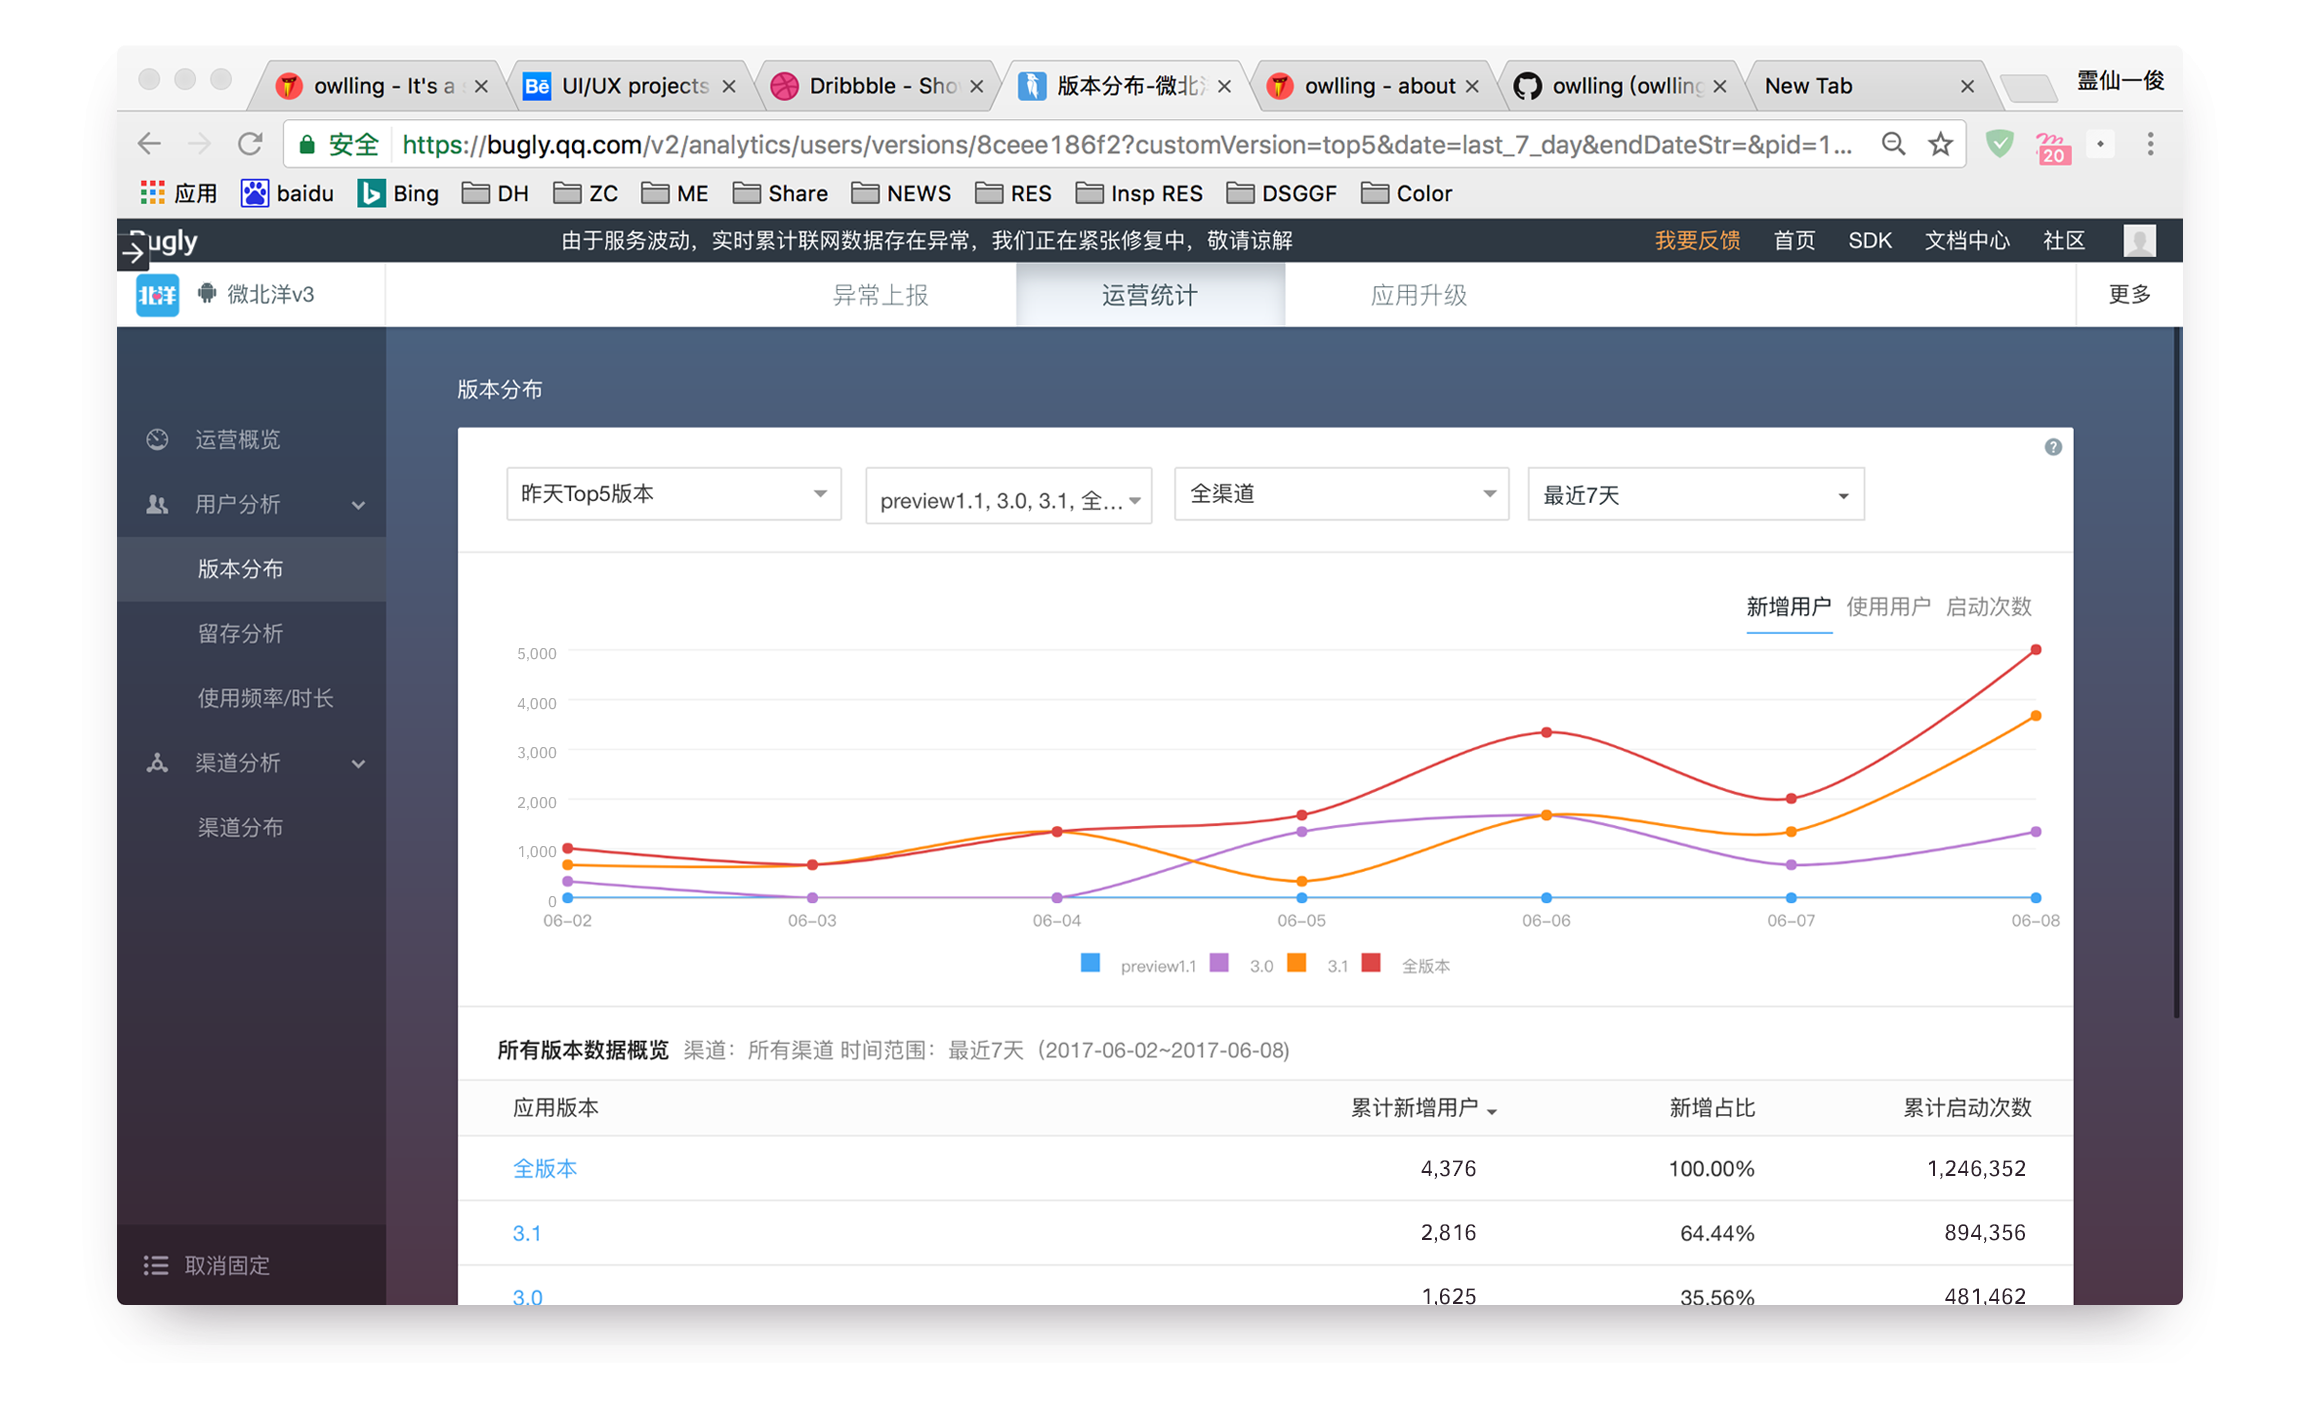The height and width of the screenshot is (1404, 2302).
Task: Open 社区 community link
Action: [x=2063, y=241]
